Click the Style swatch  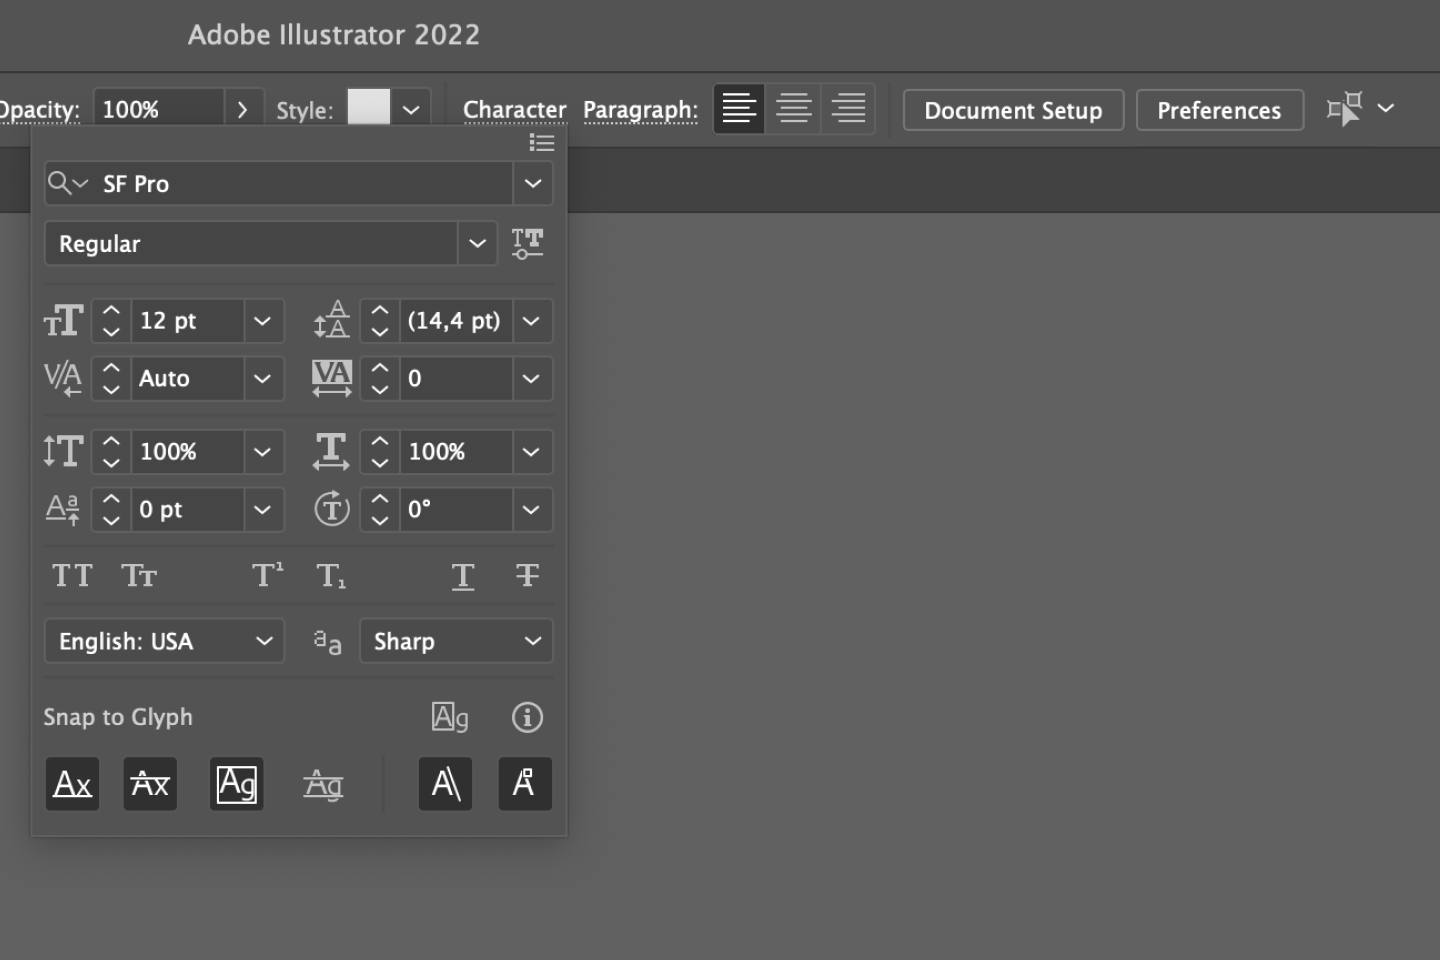(368, 108)
